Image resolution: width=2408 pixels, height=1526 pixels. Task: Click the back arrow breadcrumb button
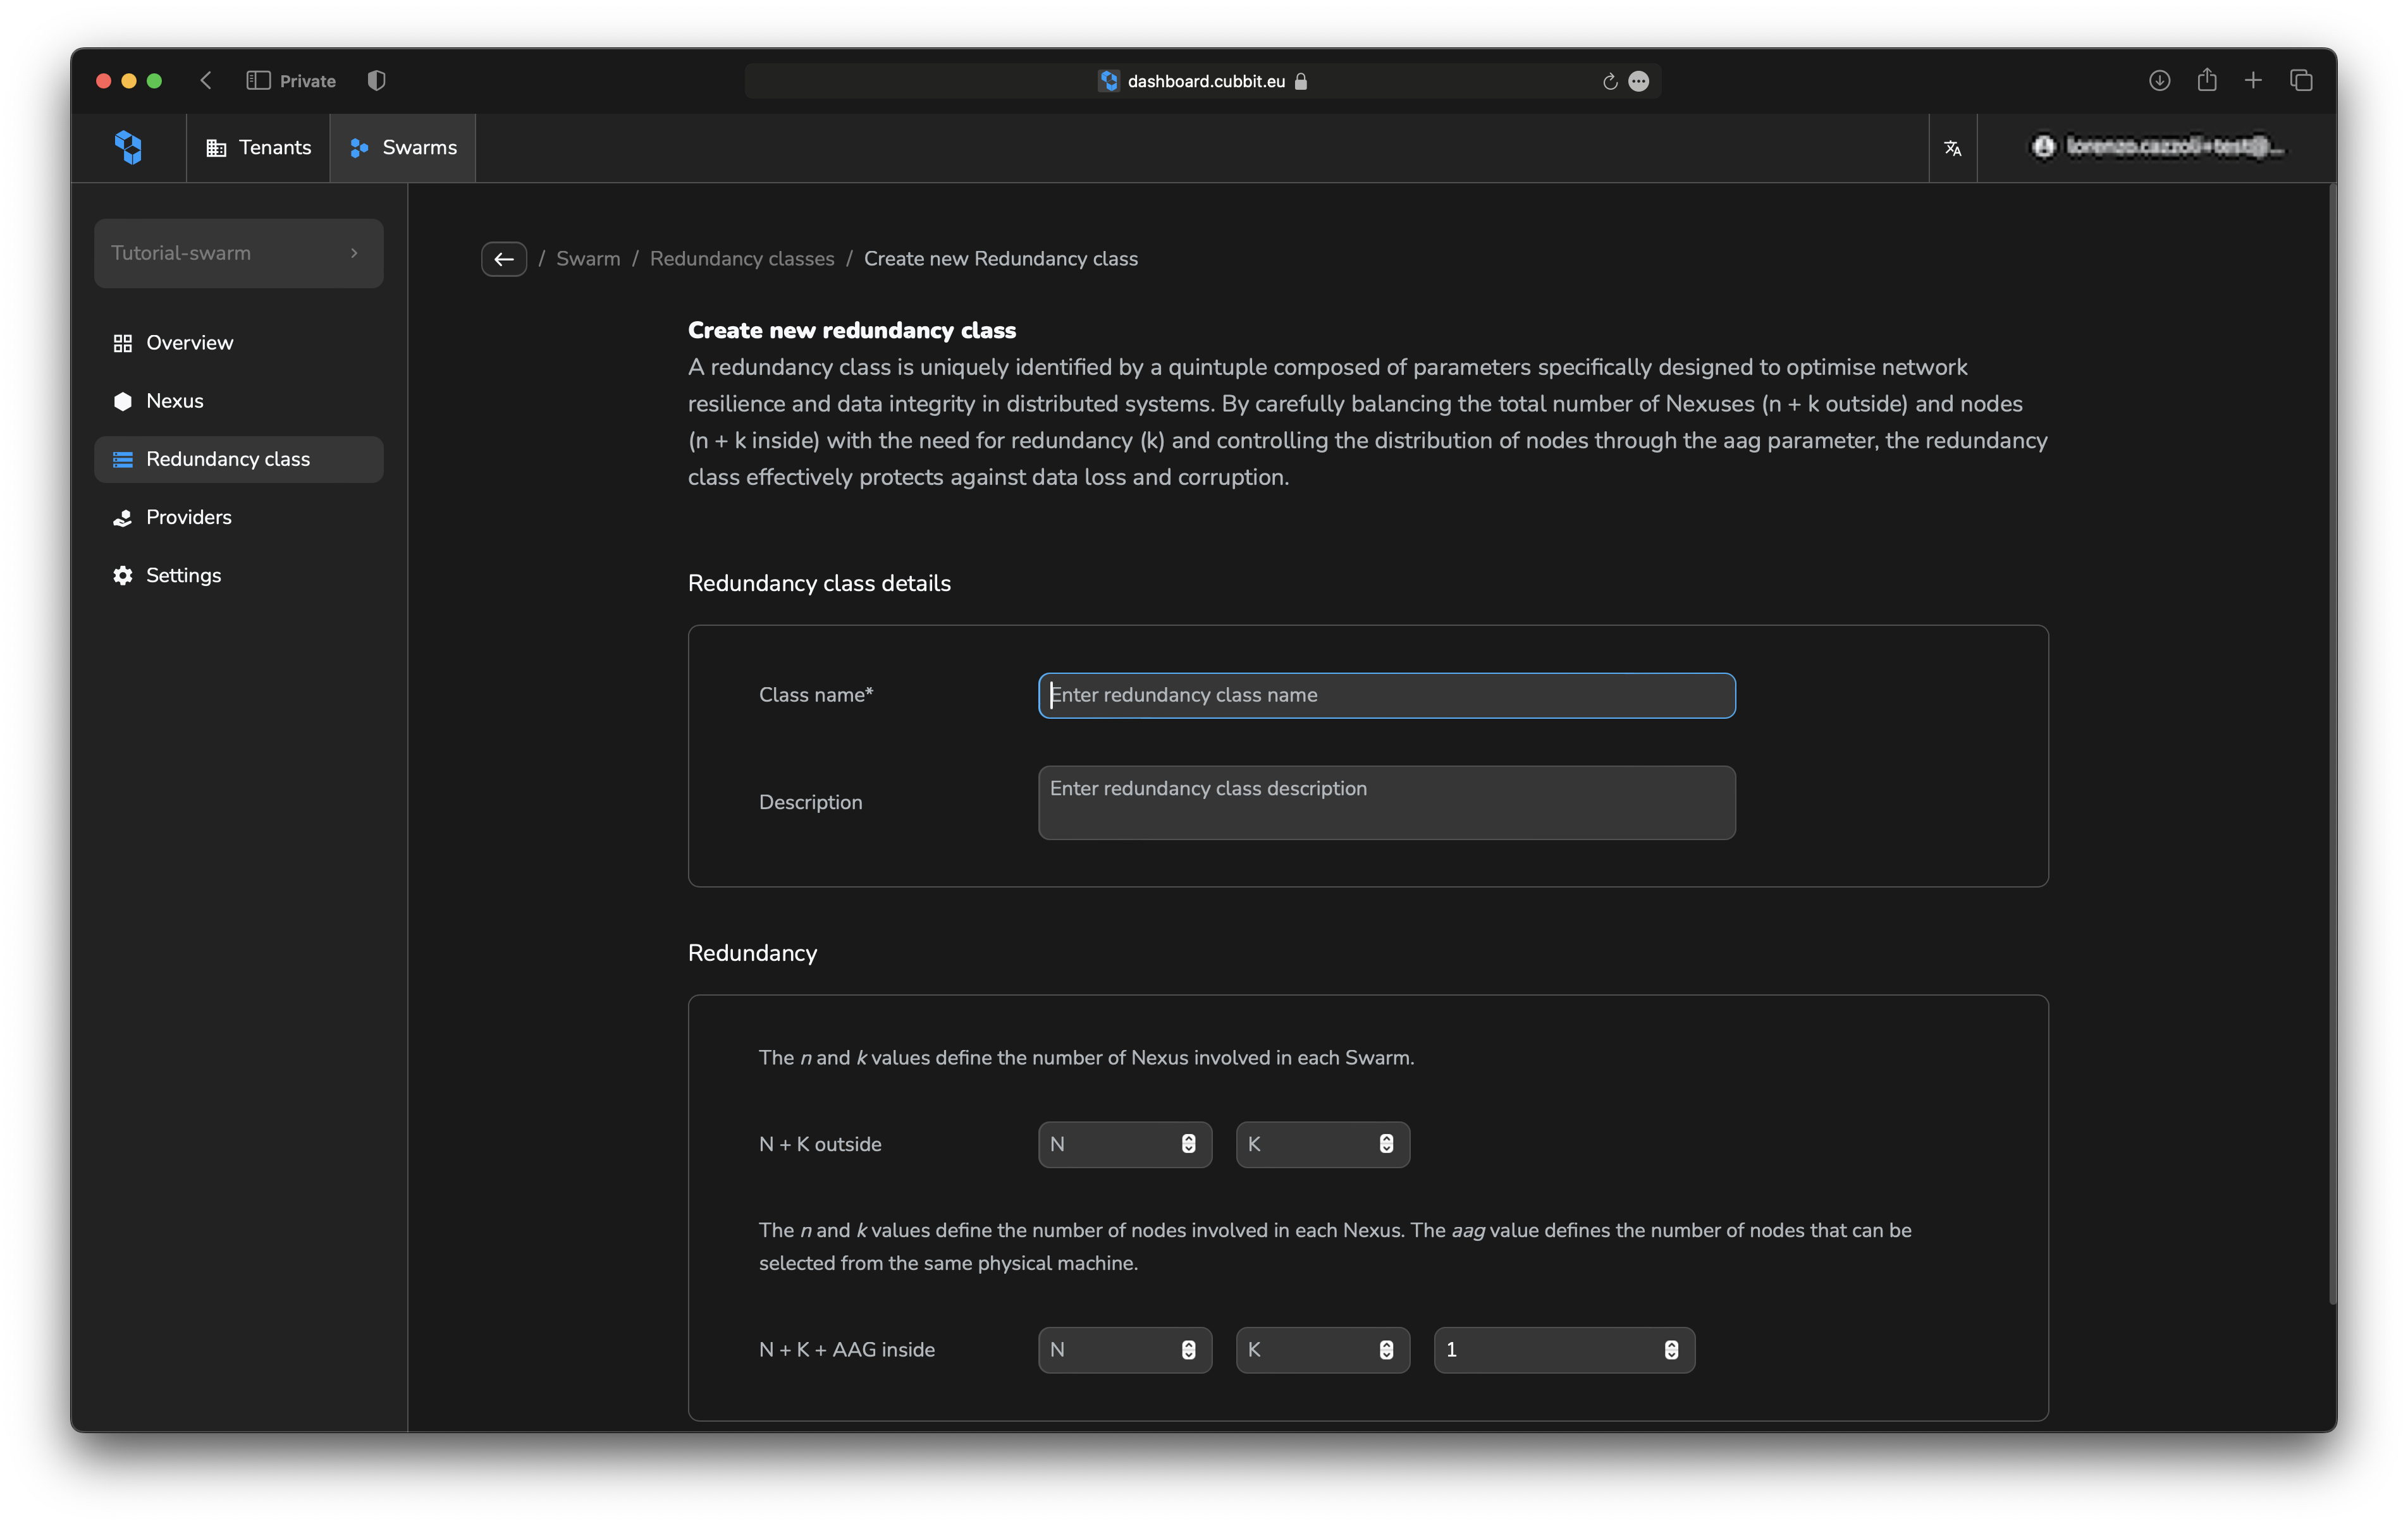click(x=504, y=259)
